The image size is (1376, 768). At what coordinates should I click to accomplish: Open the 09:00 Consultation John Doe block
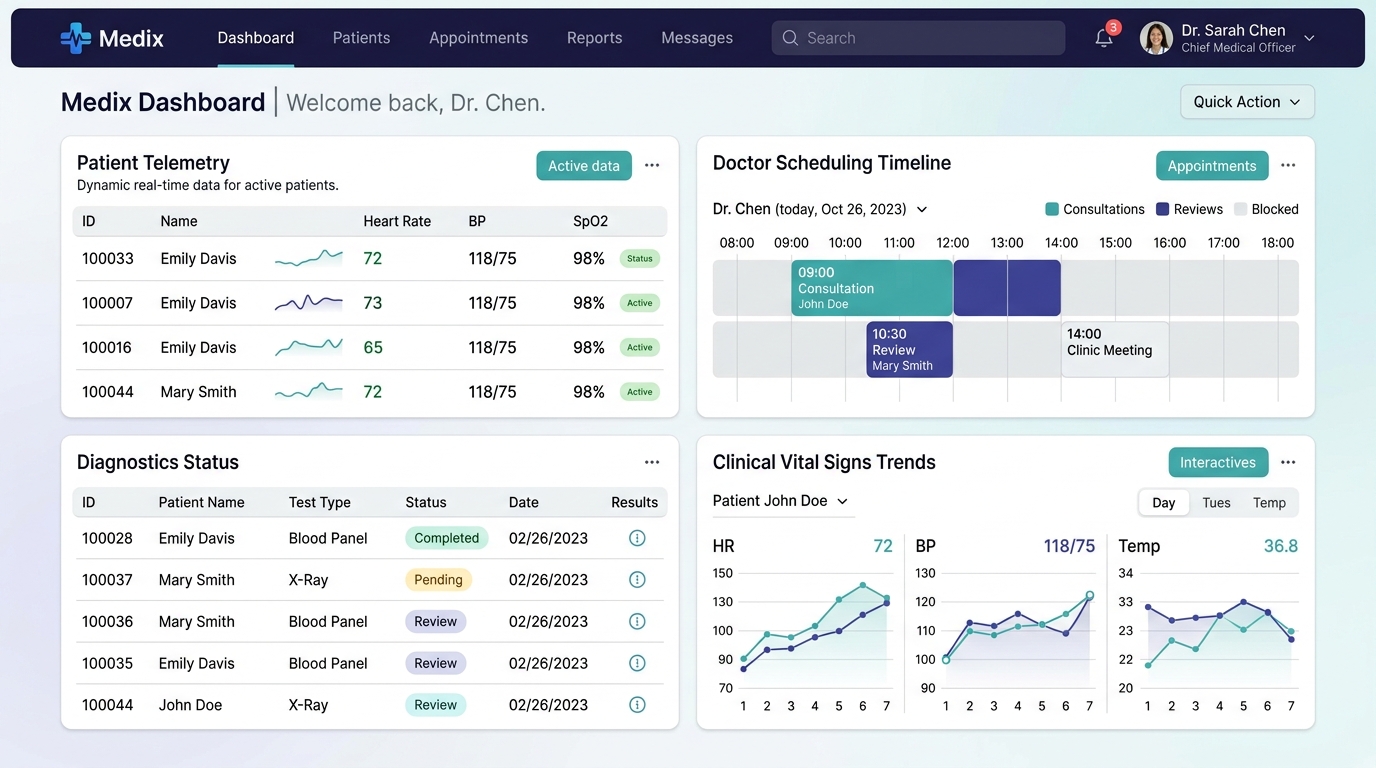[x=872, y=288]
